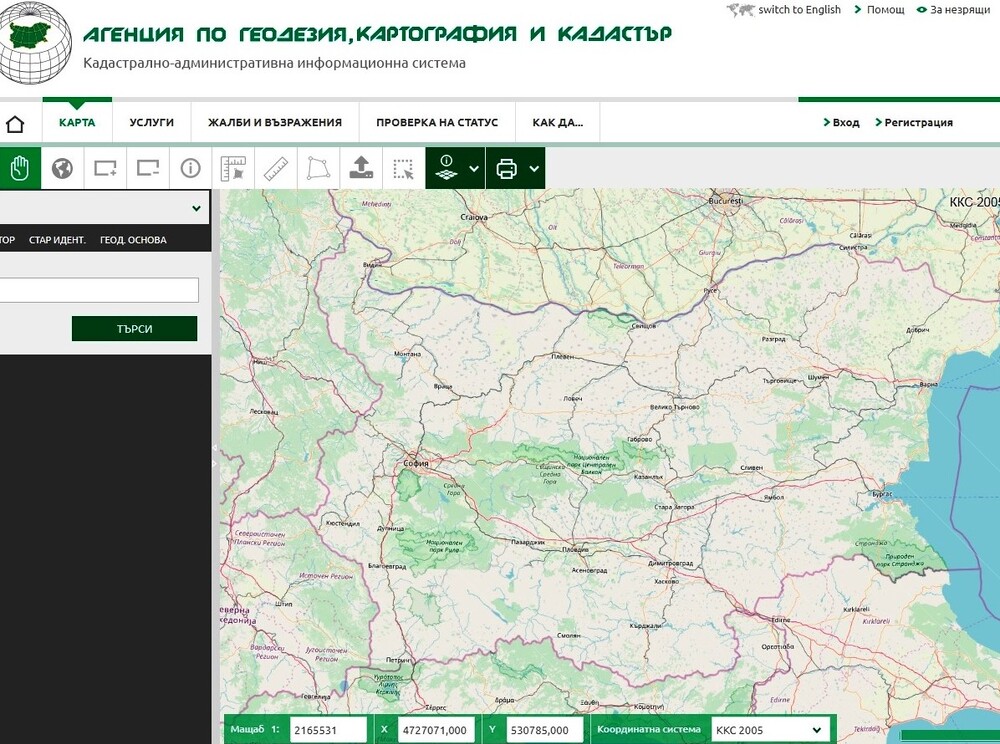This screenshot has width=1000, height=744.
Task: Select the info identify tool
Action: [x=190, y=168]
